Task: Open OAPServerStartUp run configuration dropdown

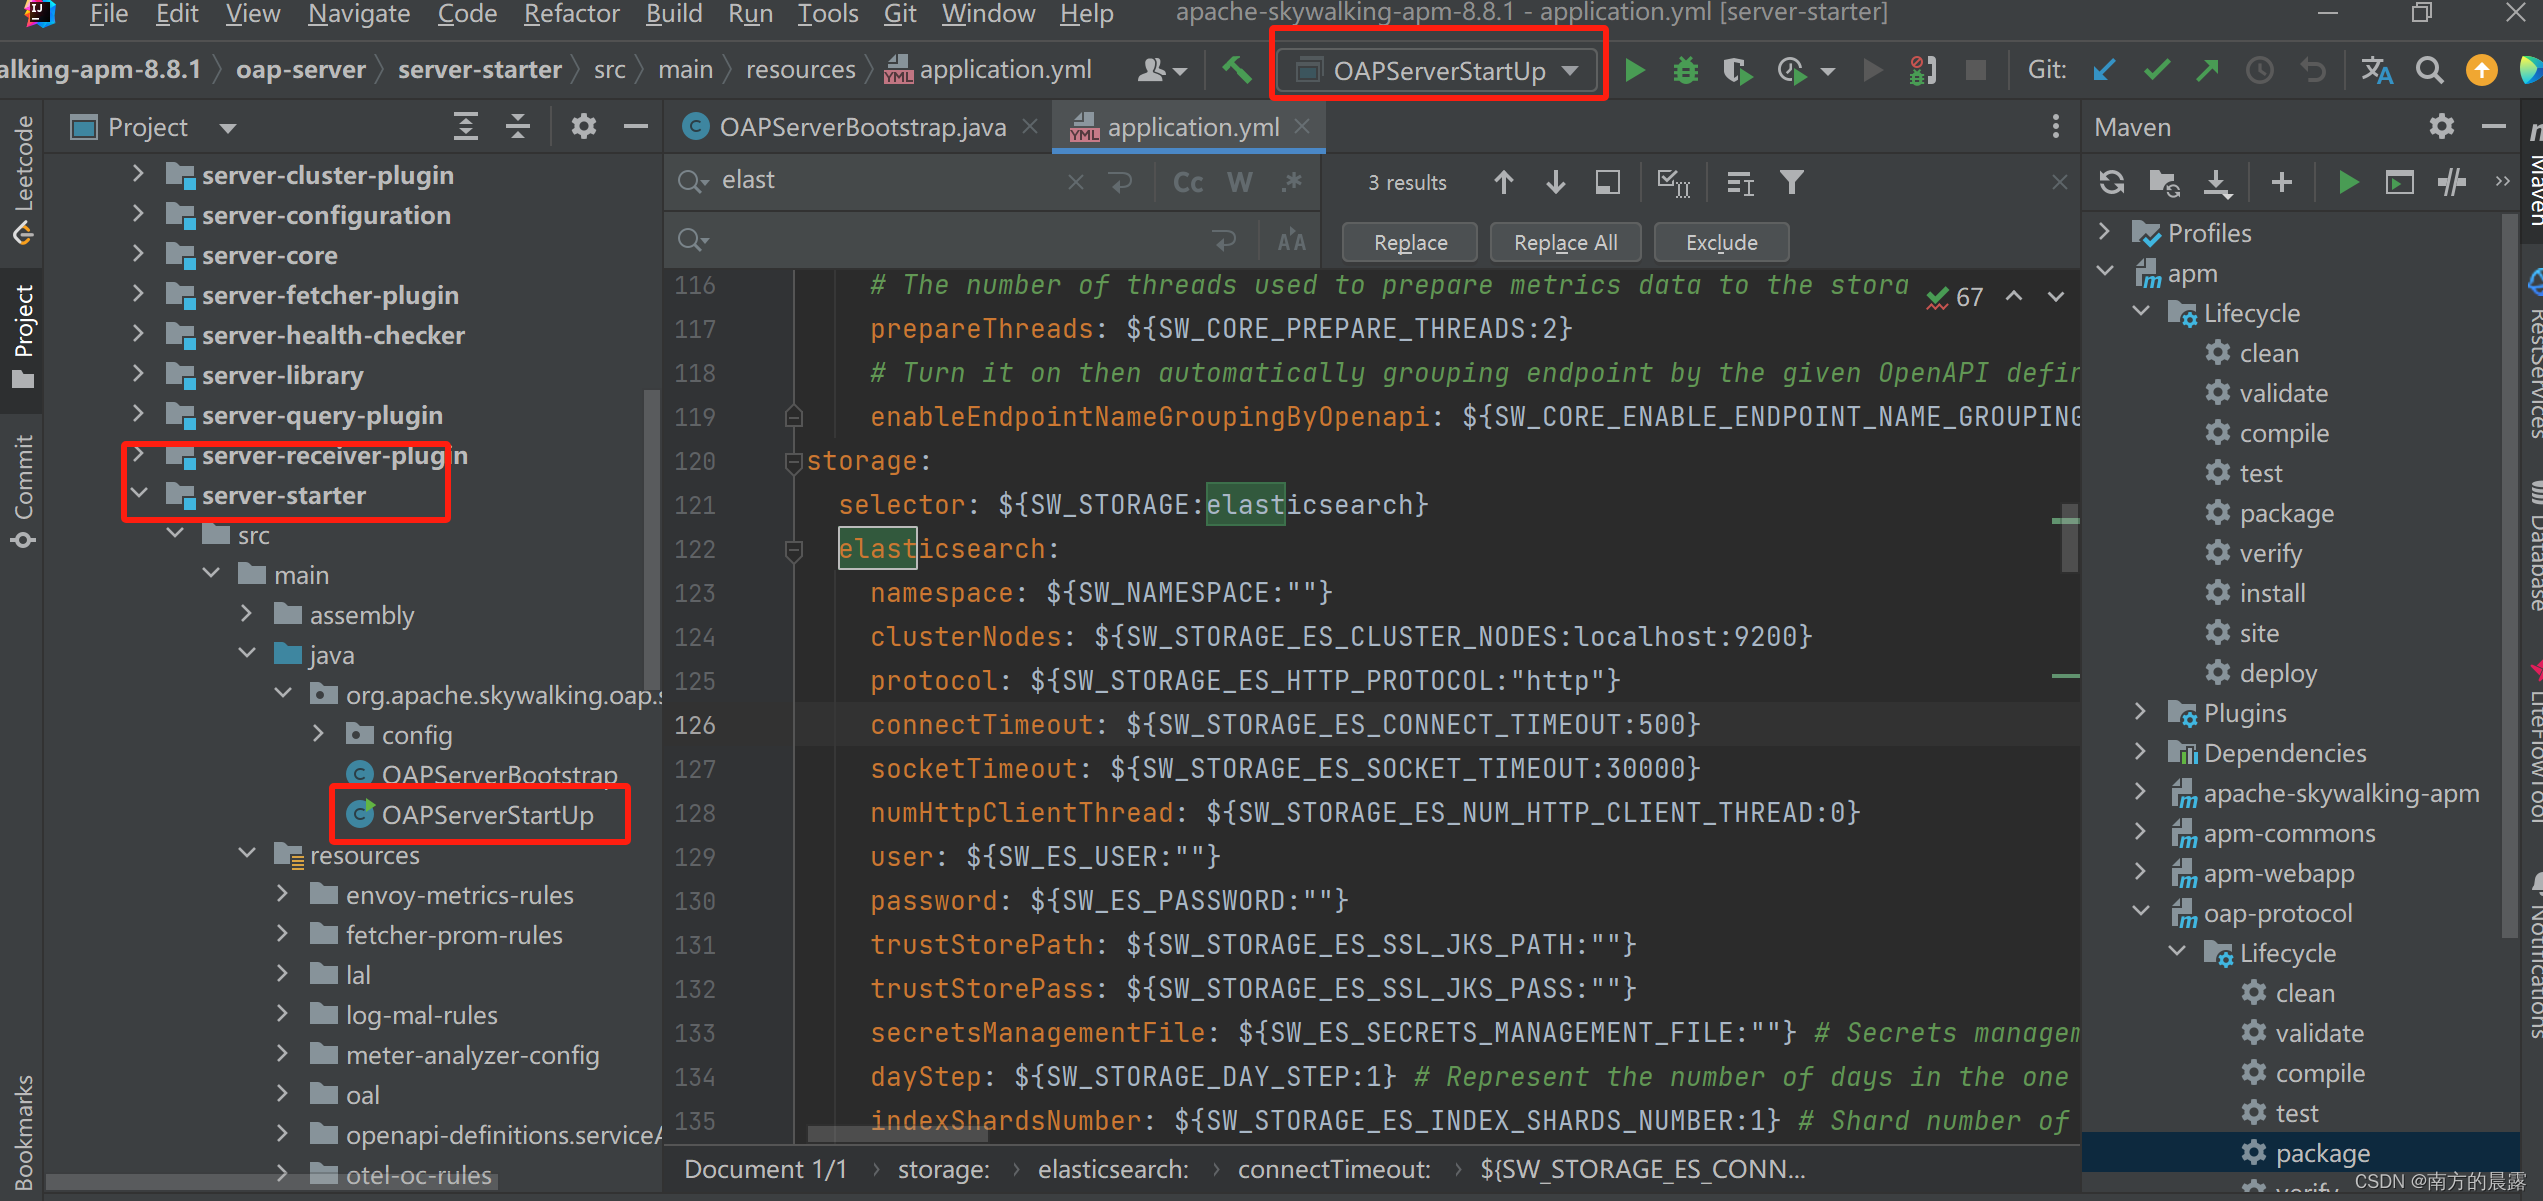Action: (x=1440, y=70)
